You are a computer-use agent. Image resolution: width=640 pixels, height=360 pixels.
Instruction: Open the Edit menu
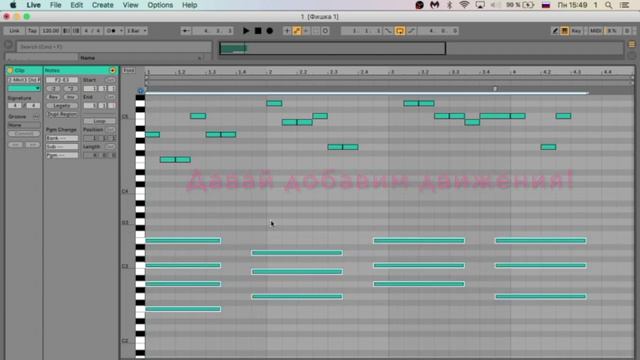coord(76,5)
